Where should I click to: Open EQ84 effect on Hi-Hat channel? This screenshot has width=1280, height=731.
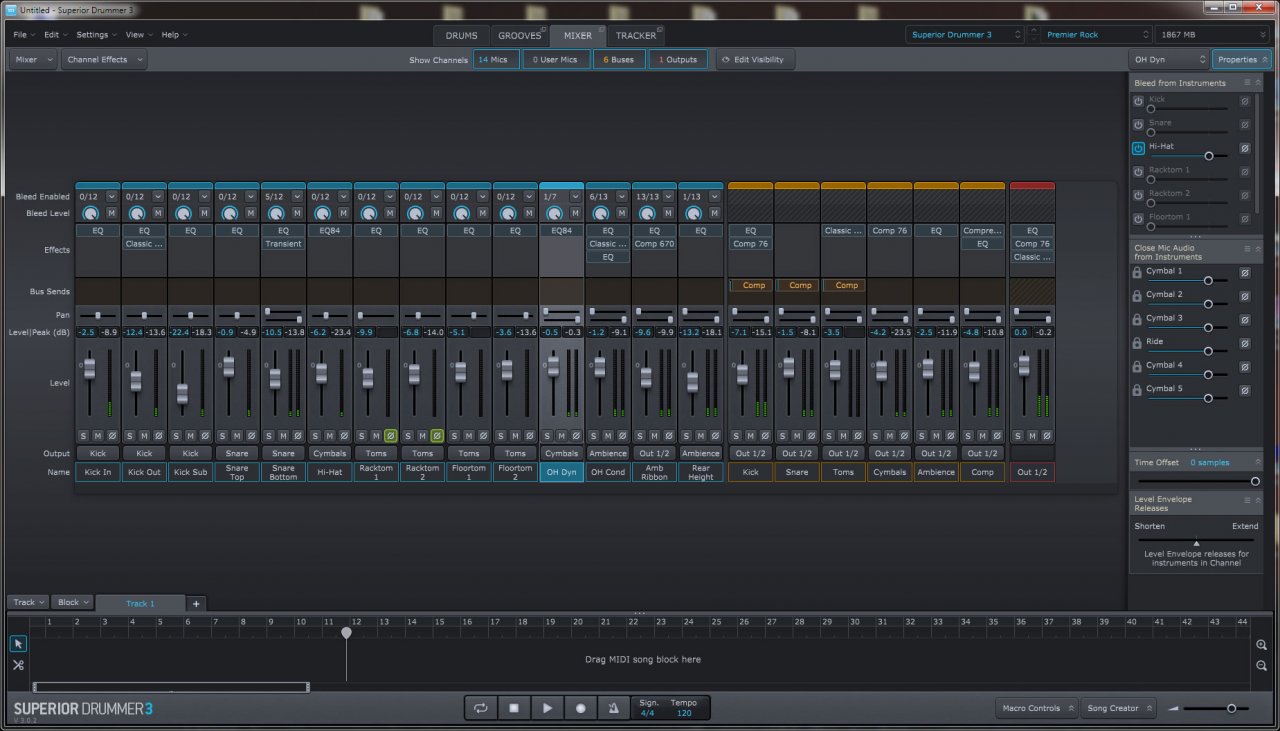tap(330, 231)
